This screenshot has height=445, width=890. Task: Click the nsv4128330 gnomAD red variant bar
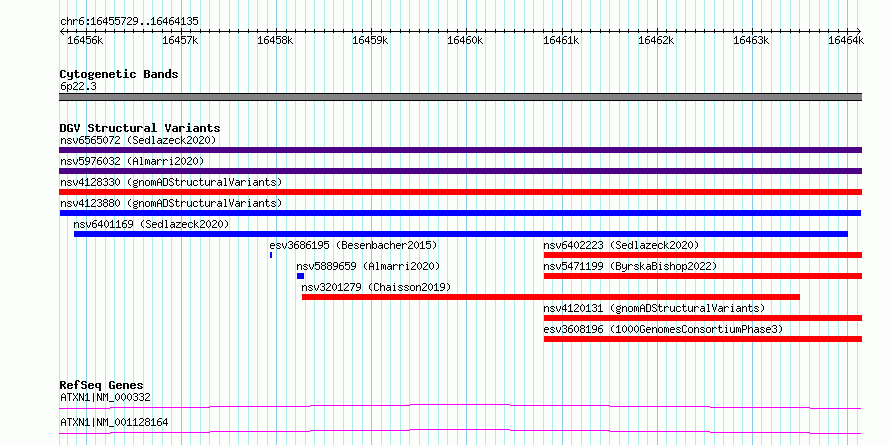(x=460, y=192)
